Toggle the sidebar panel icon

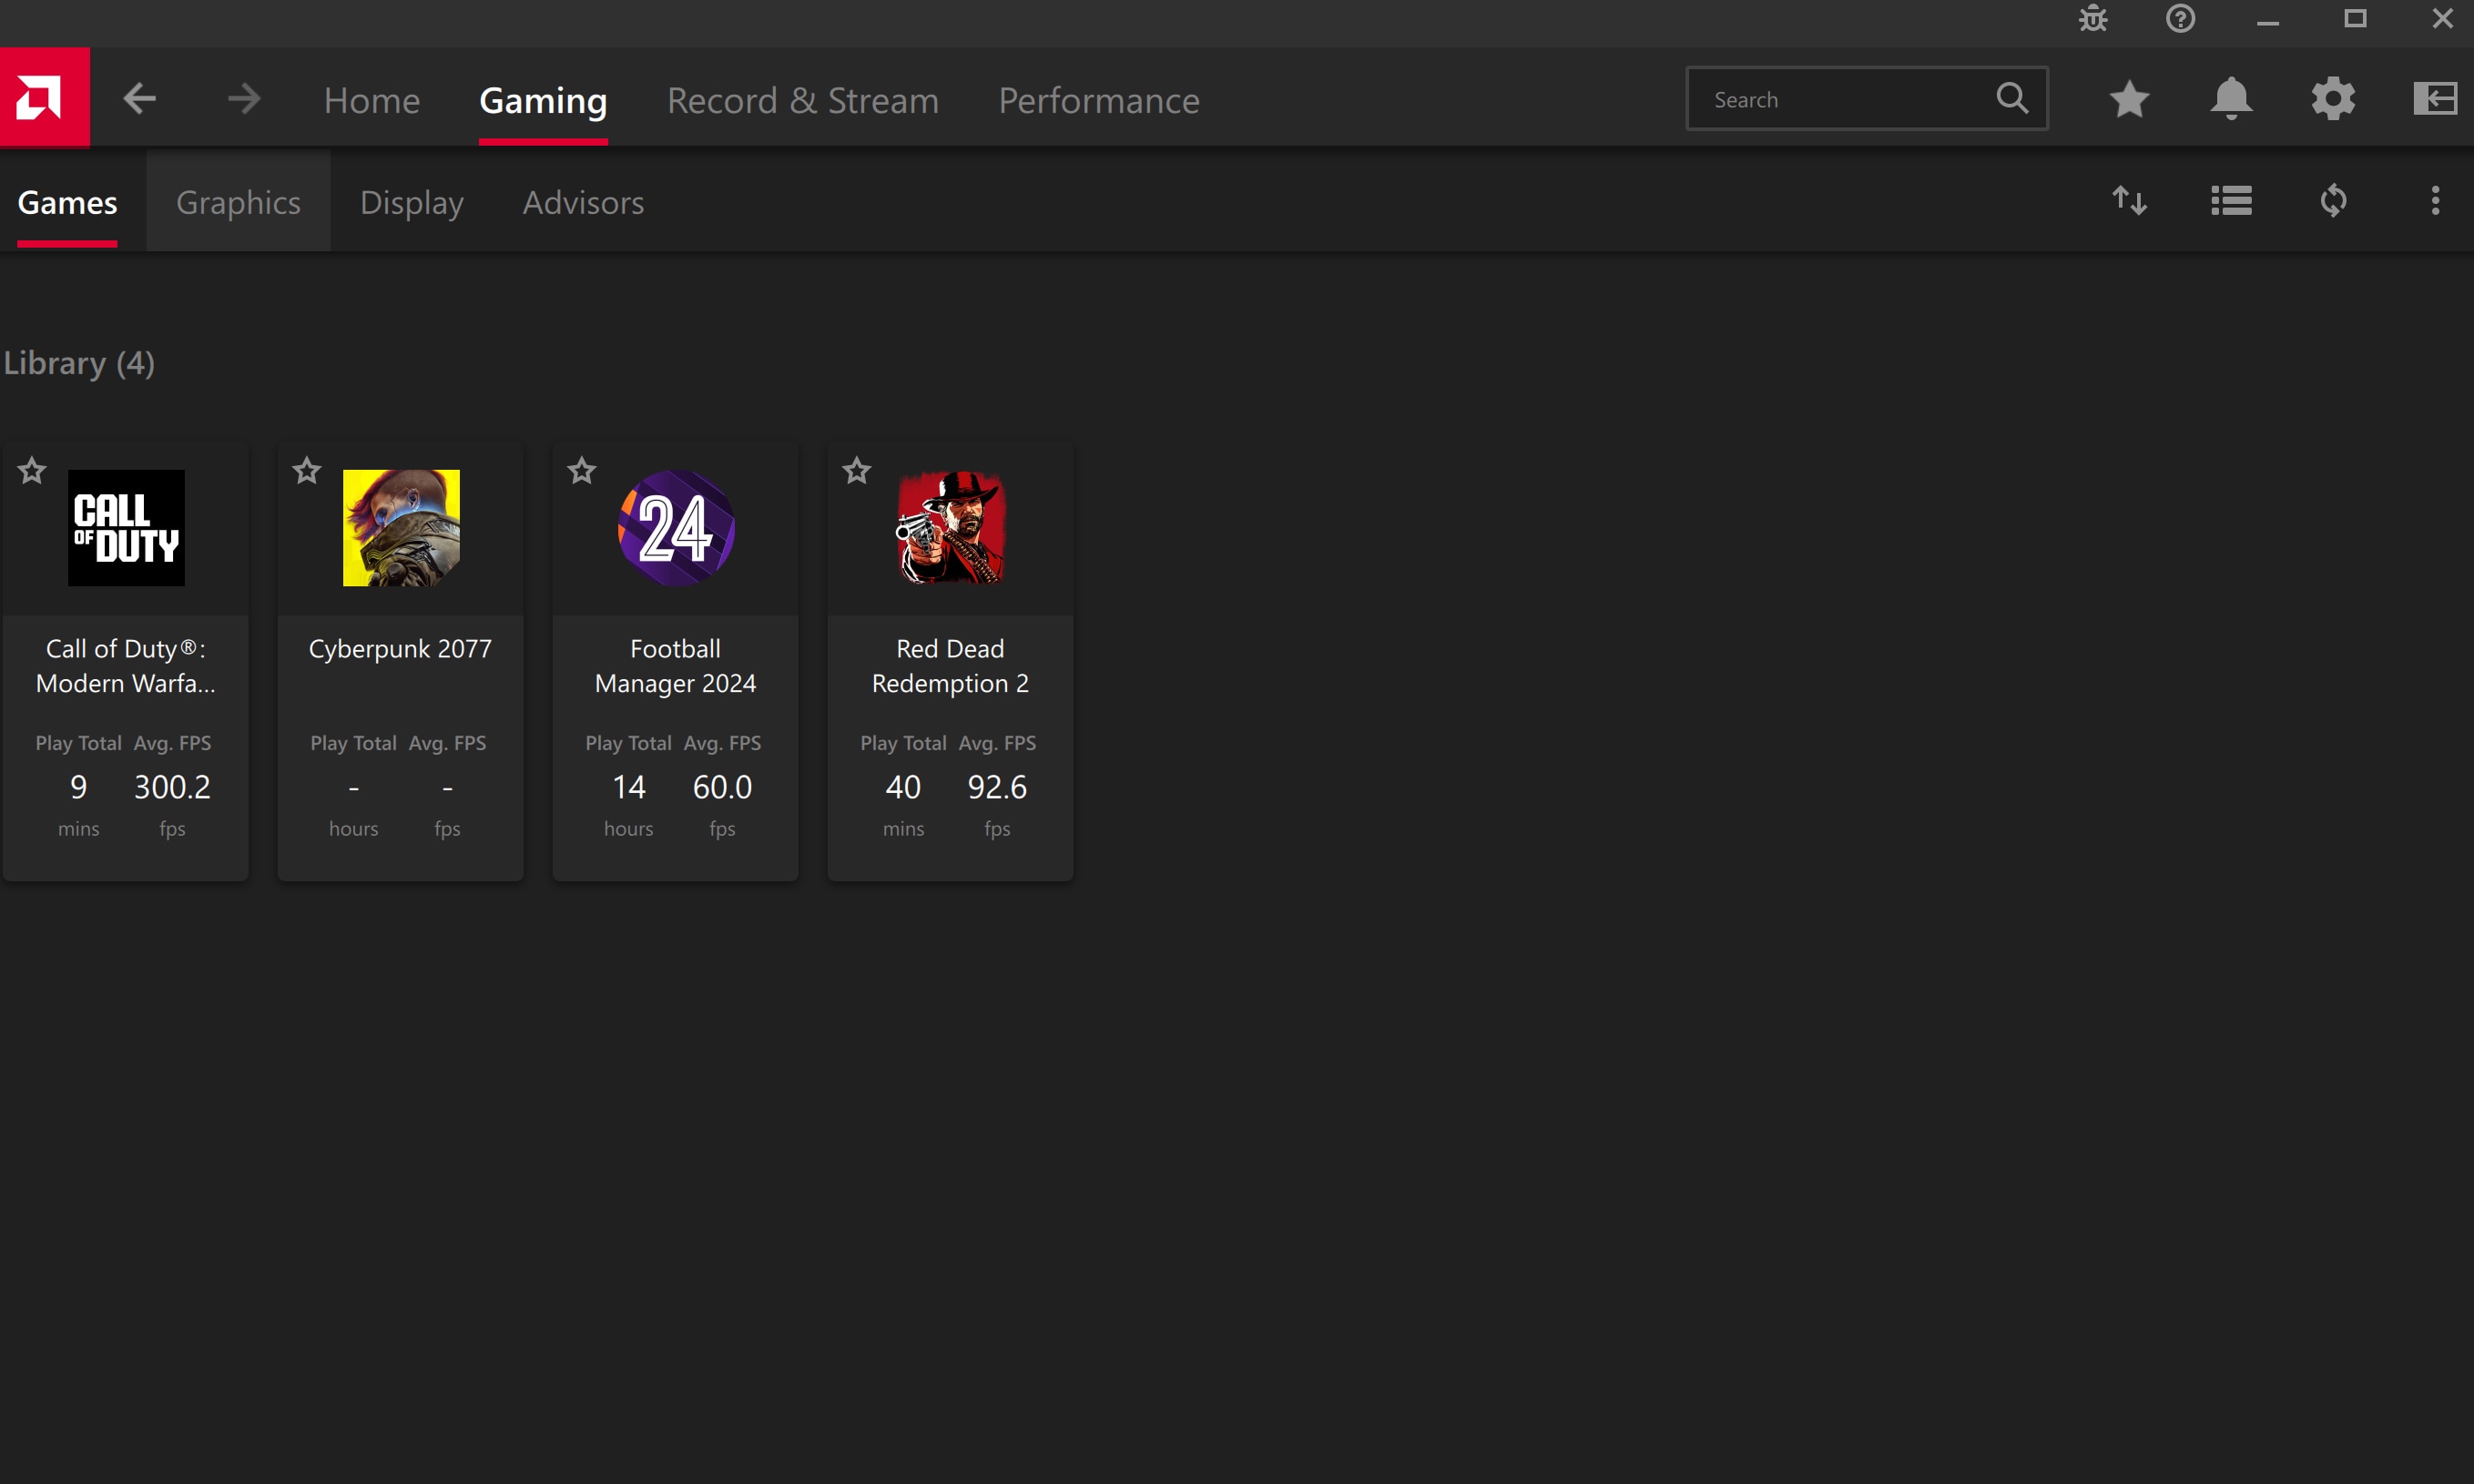(2435, 99)
